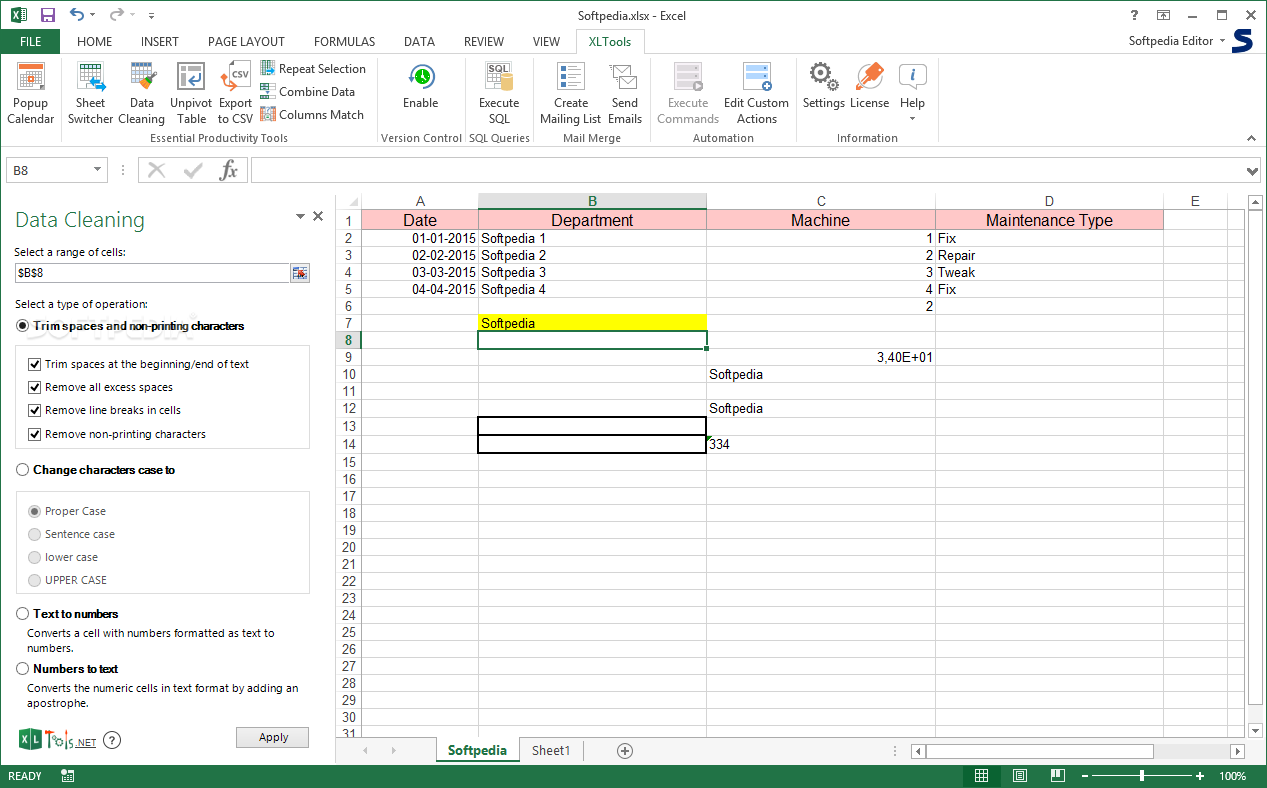Close the Data Cleaning pane
This screenshot has width=1267, height=788.
point(318,216)
